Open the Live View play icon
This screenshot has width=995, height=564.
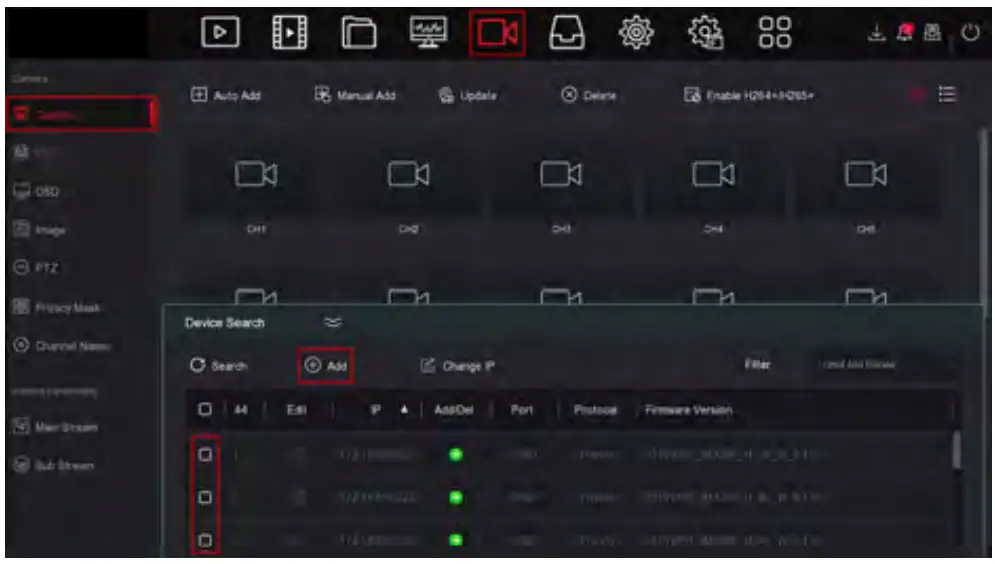[220, 32]
